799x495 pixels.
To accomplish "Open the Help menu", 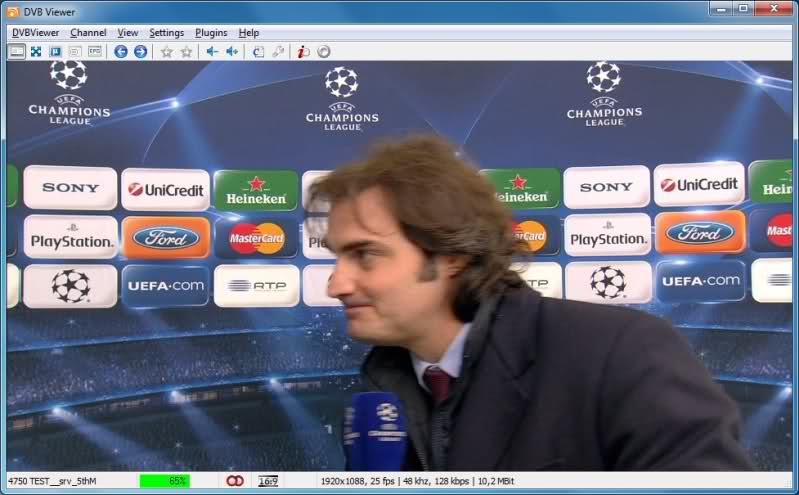I will [249, 33].
